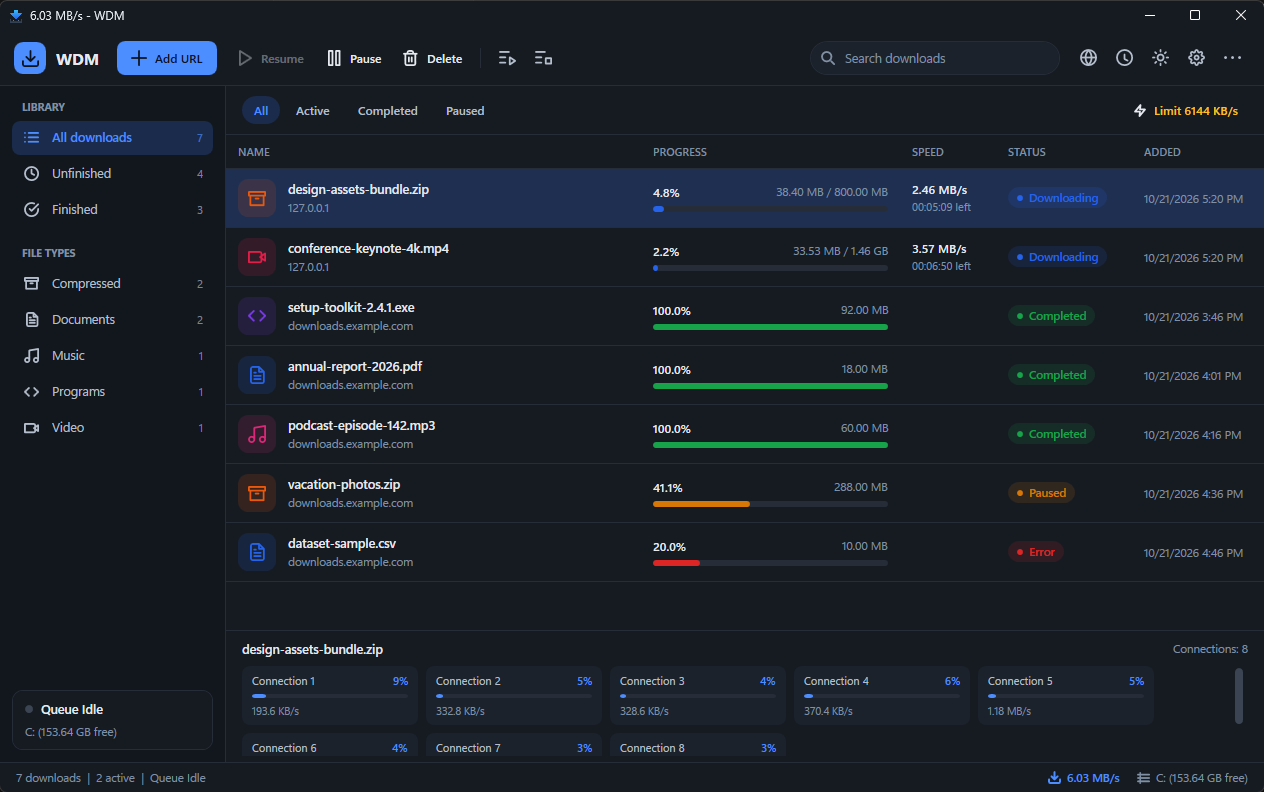Filter by Programs file type
Screen dimensions: 1264x792
pyautogui.click(x=112, y=392)
